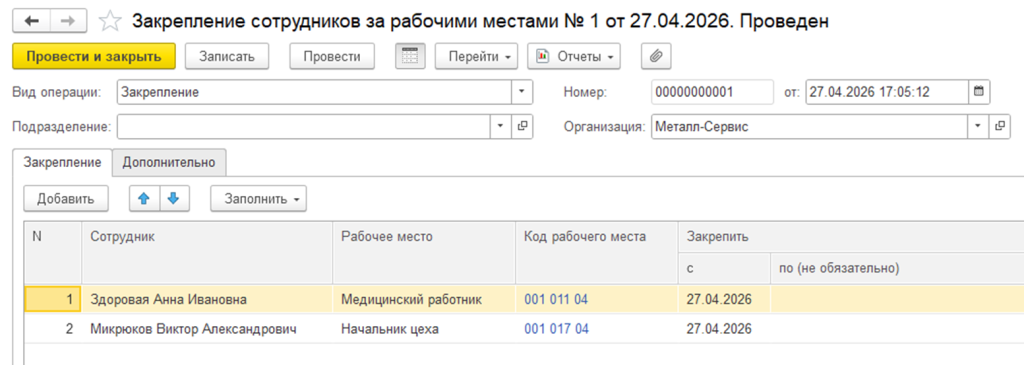Click the Организация field Металл-Сервис
This screenshot has width=1024, height=365.
(809, 127)
